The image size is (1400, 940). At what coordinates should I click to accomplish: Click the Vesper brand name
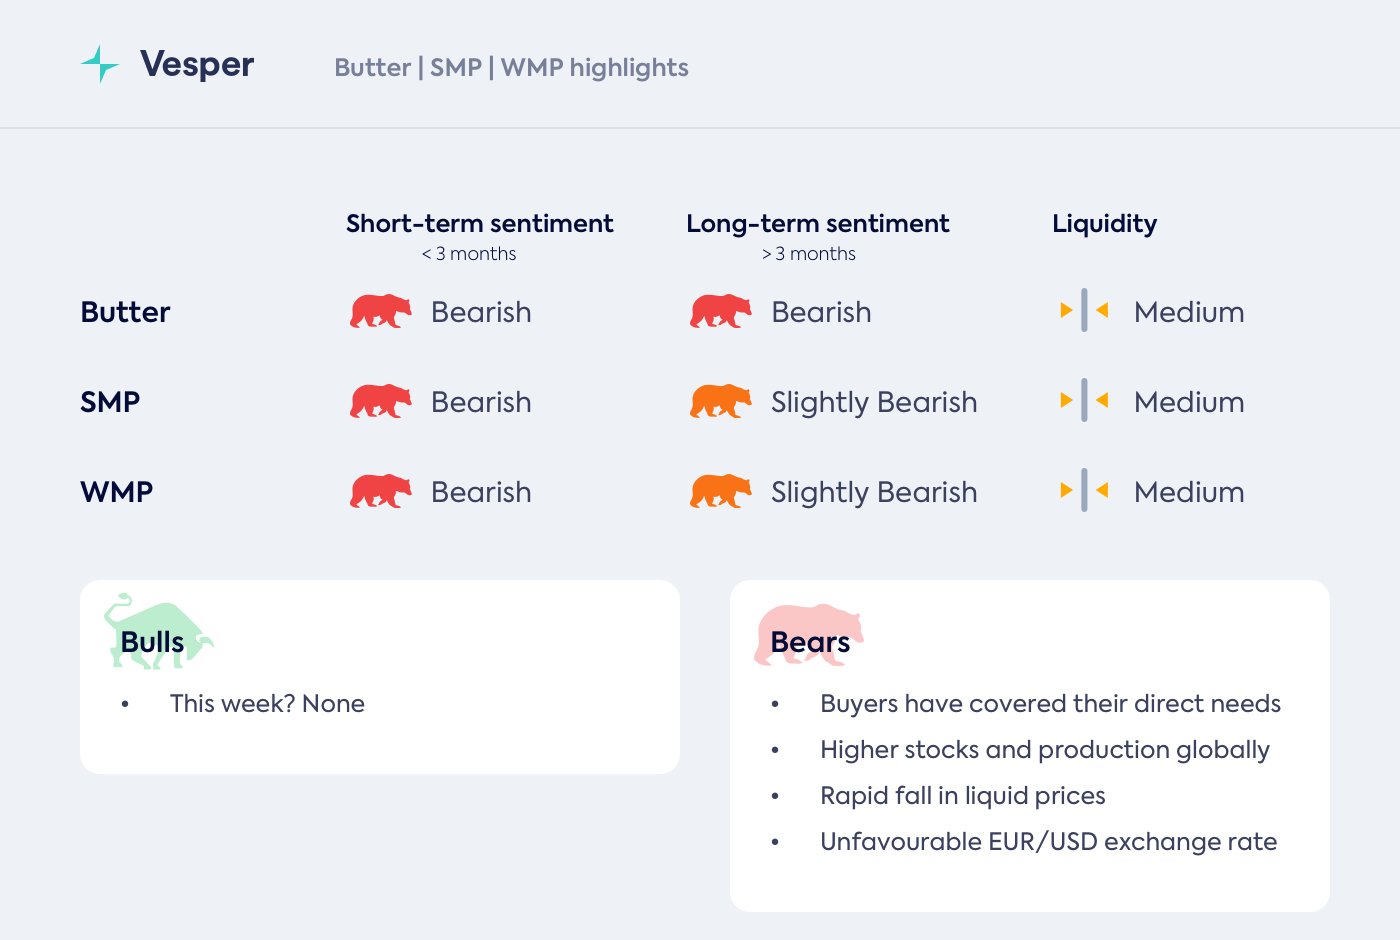[197, 64]
